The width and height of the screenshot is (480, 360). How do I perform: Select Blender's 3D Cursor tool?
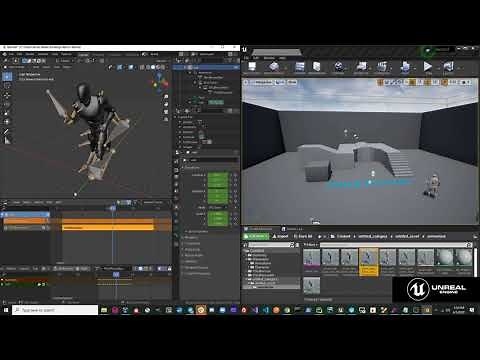point(7,86)
